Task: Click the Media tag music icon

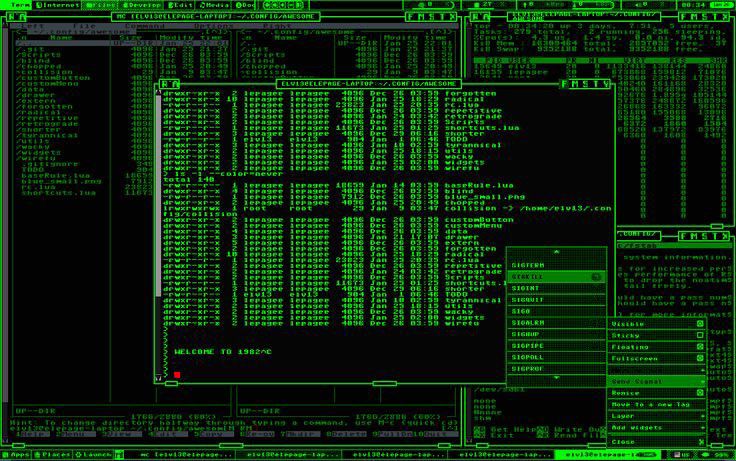Action: [202, 5]
